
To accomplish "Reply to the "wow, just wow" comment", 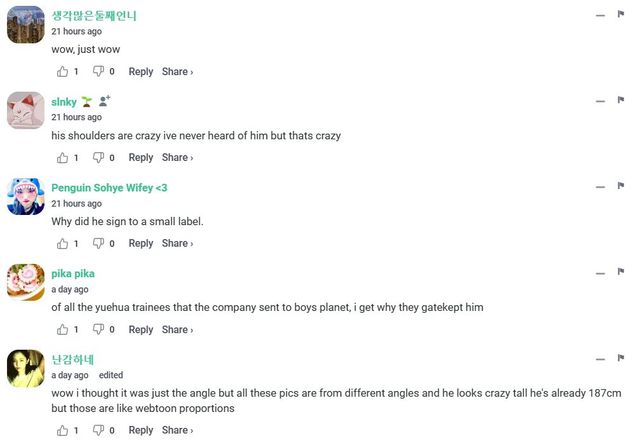I will tap(141, 72).
